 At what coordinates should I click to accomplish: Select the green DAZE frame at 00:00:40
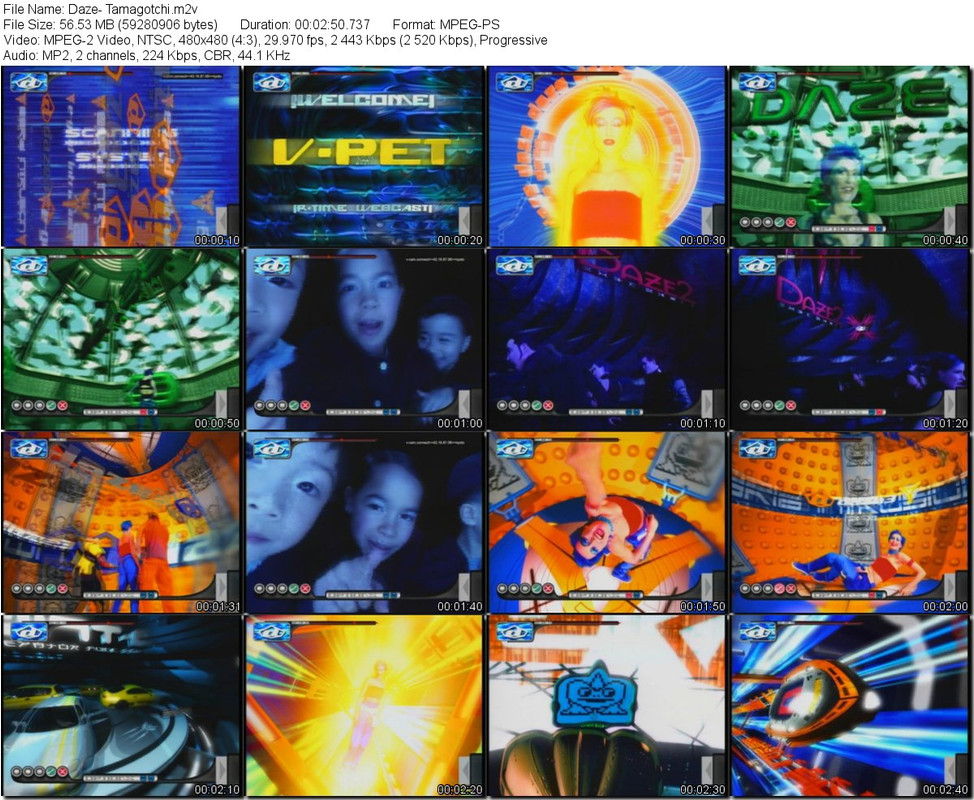(x=850, y=157)
